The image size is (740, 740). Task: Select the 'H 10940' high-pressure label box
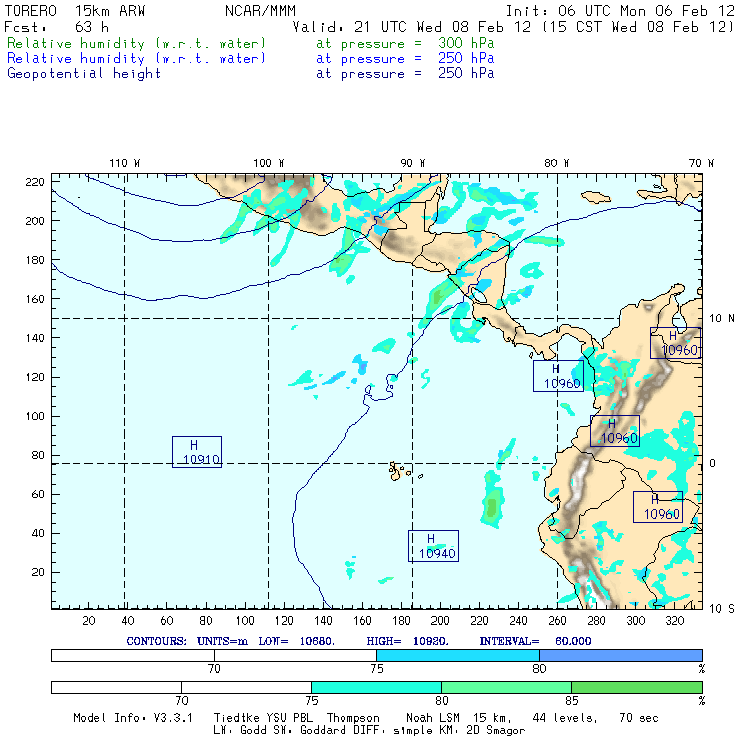click(433, 546)
